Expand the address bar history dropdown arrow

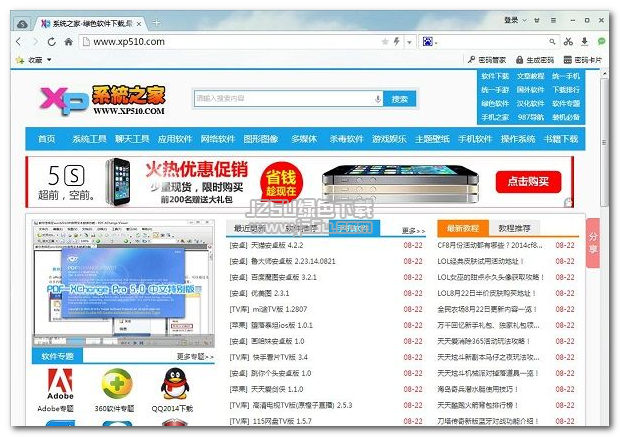410,42
